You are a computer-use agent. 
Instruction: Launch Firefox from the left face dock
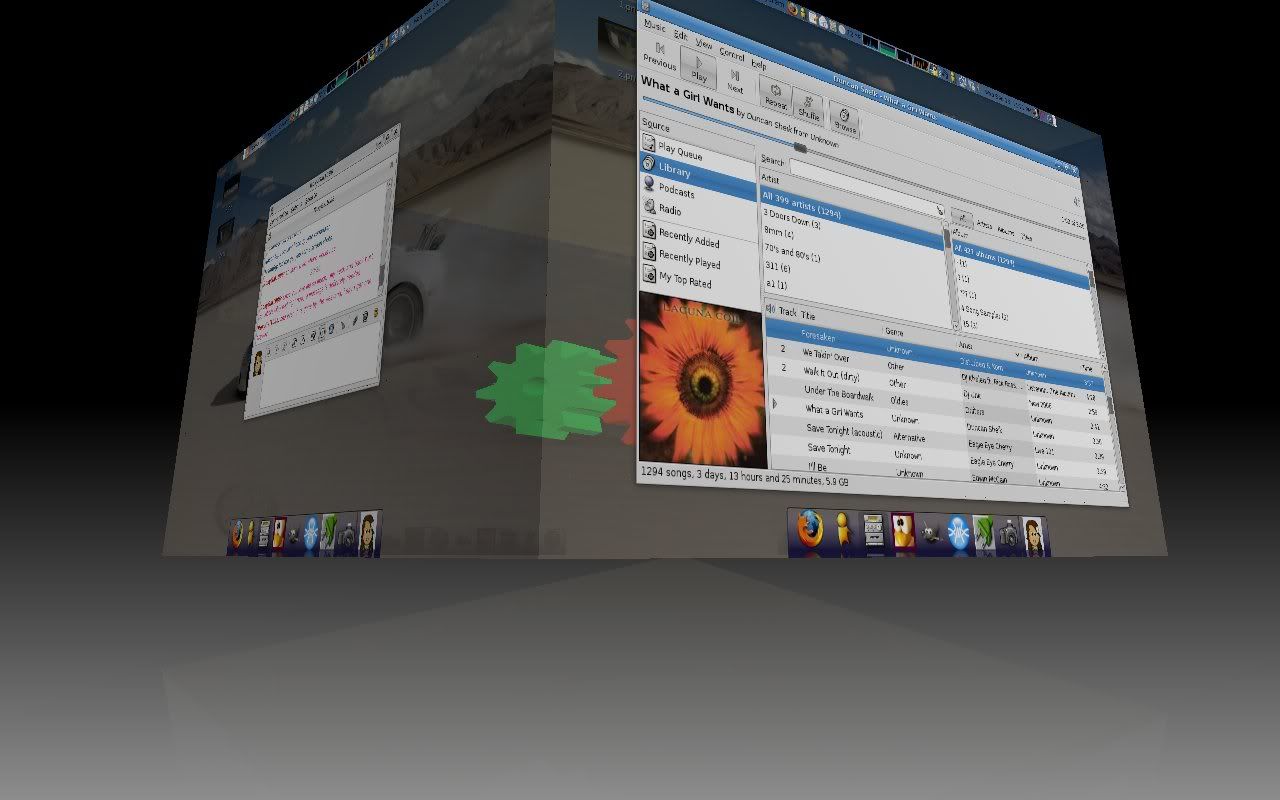point(237,535)
